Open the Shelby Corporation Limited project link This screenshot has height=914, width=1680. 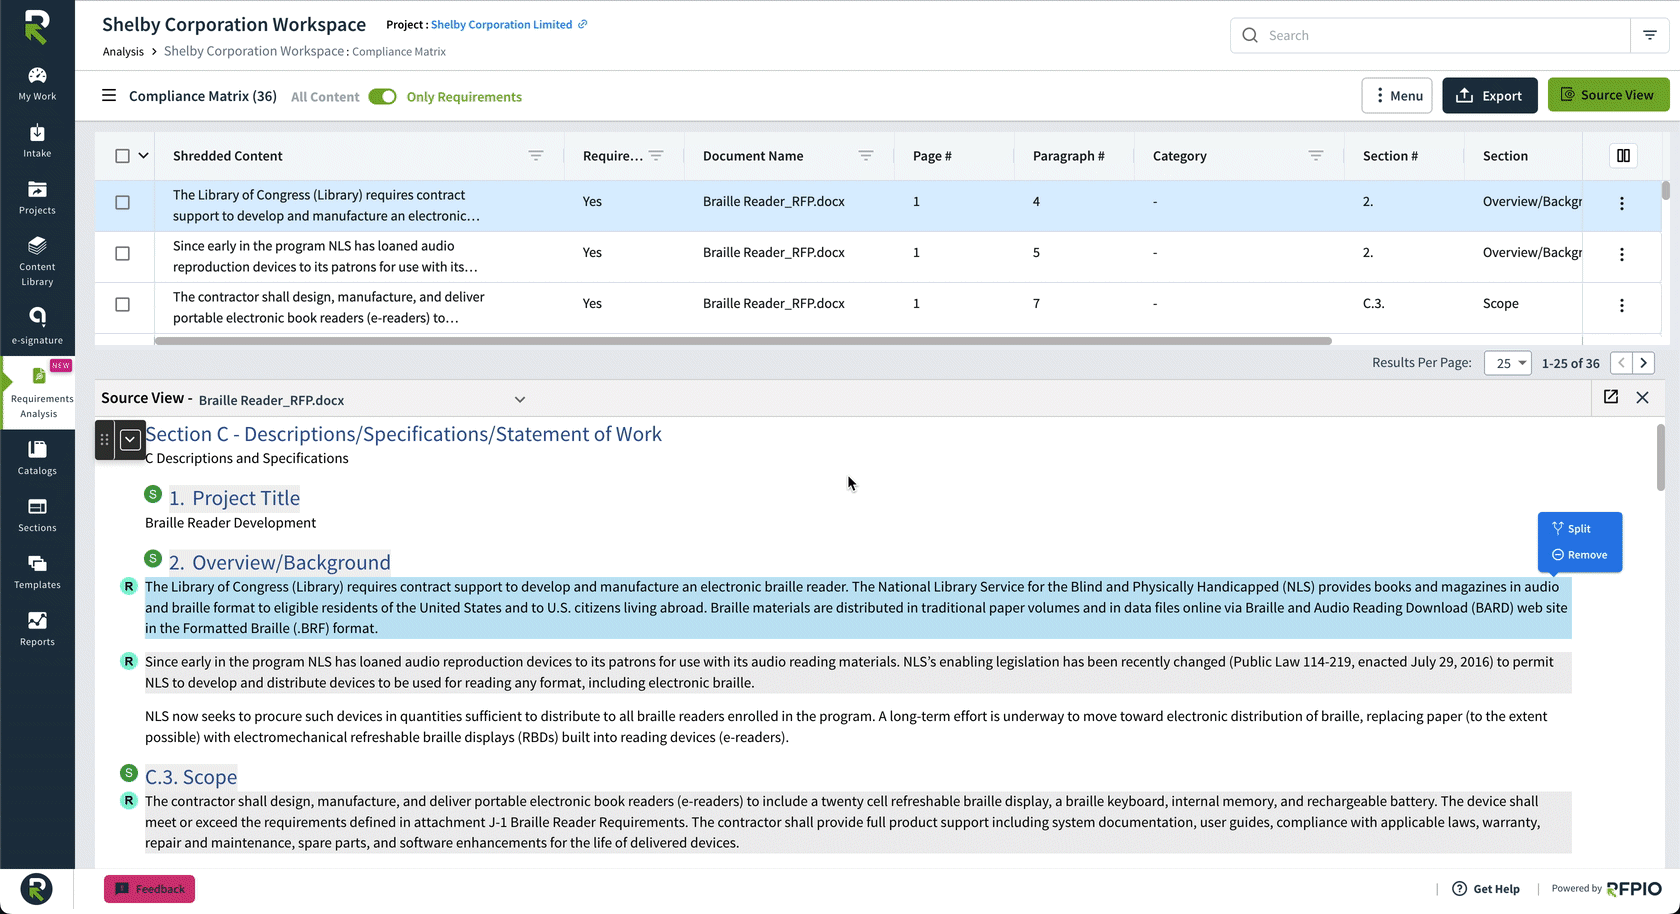click(x=501, y=24)
